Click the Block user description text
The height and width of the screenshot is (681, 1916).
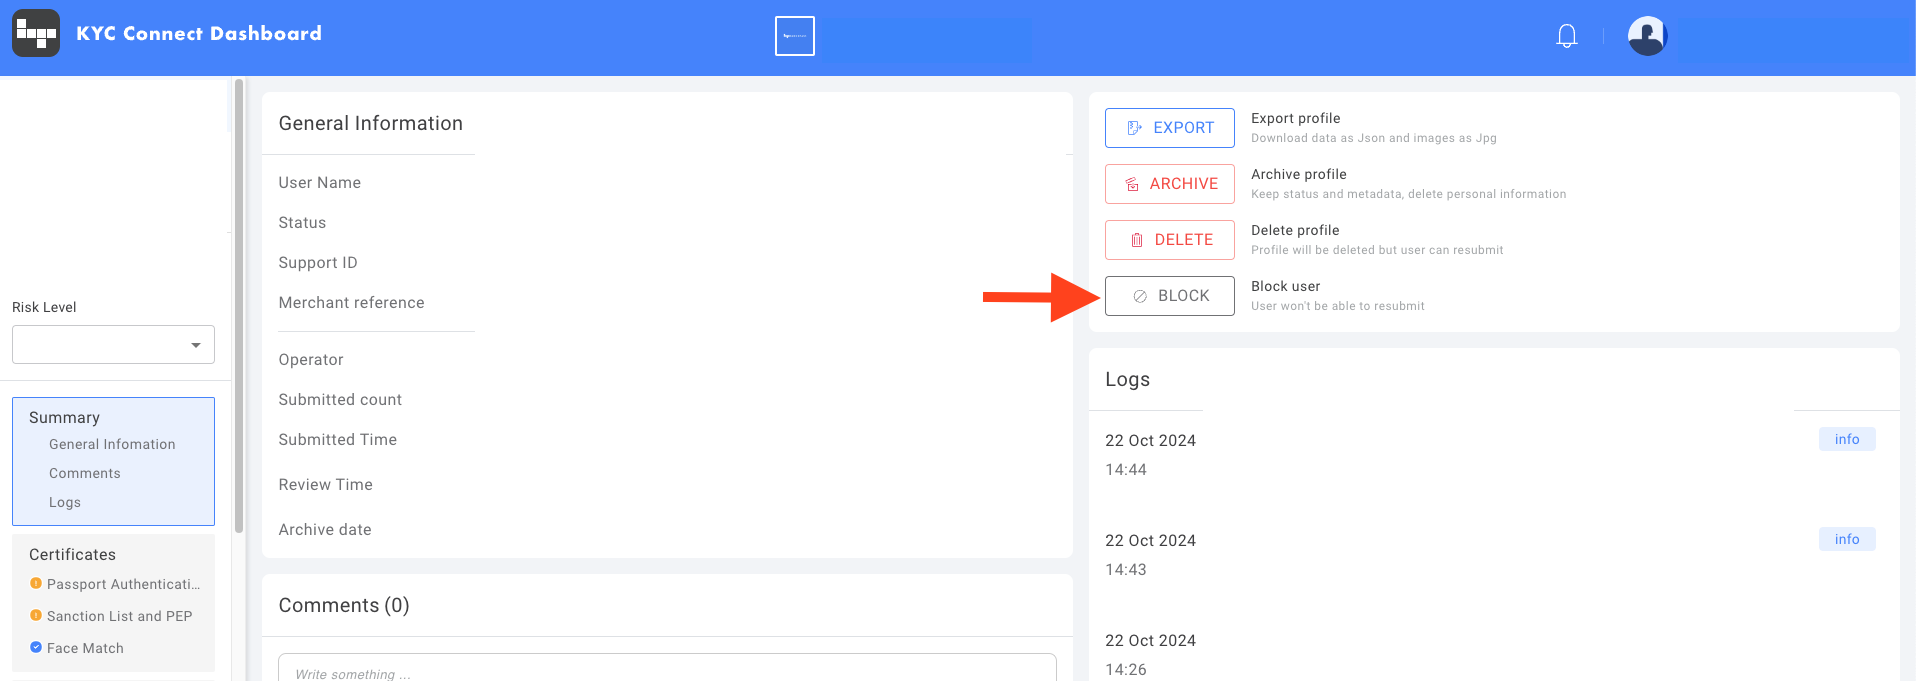[x=1338, y=306]
